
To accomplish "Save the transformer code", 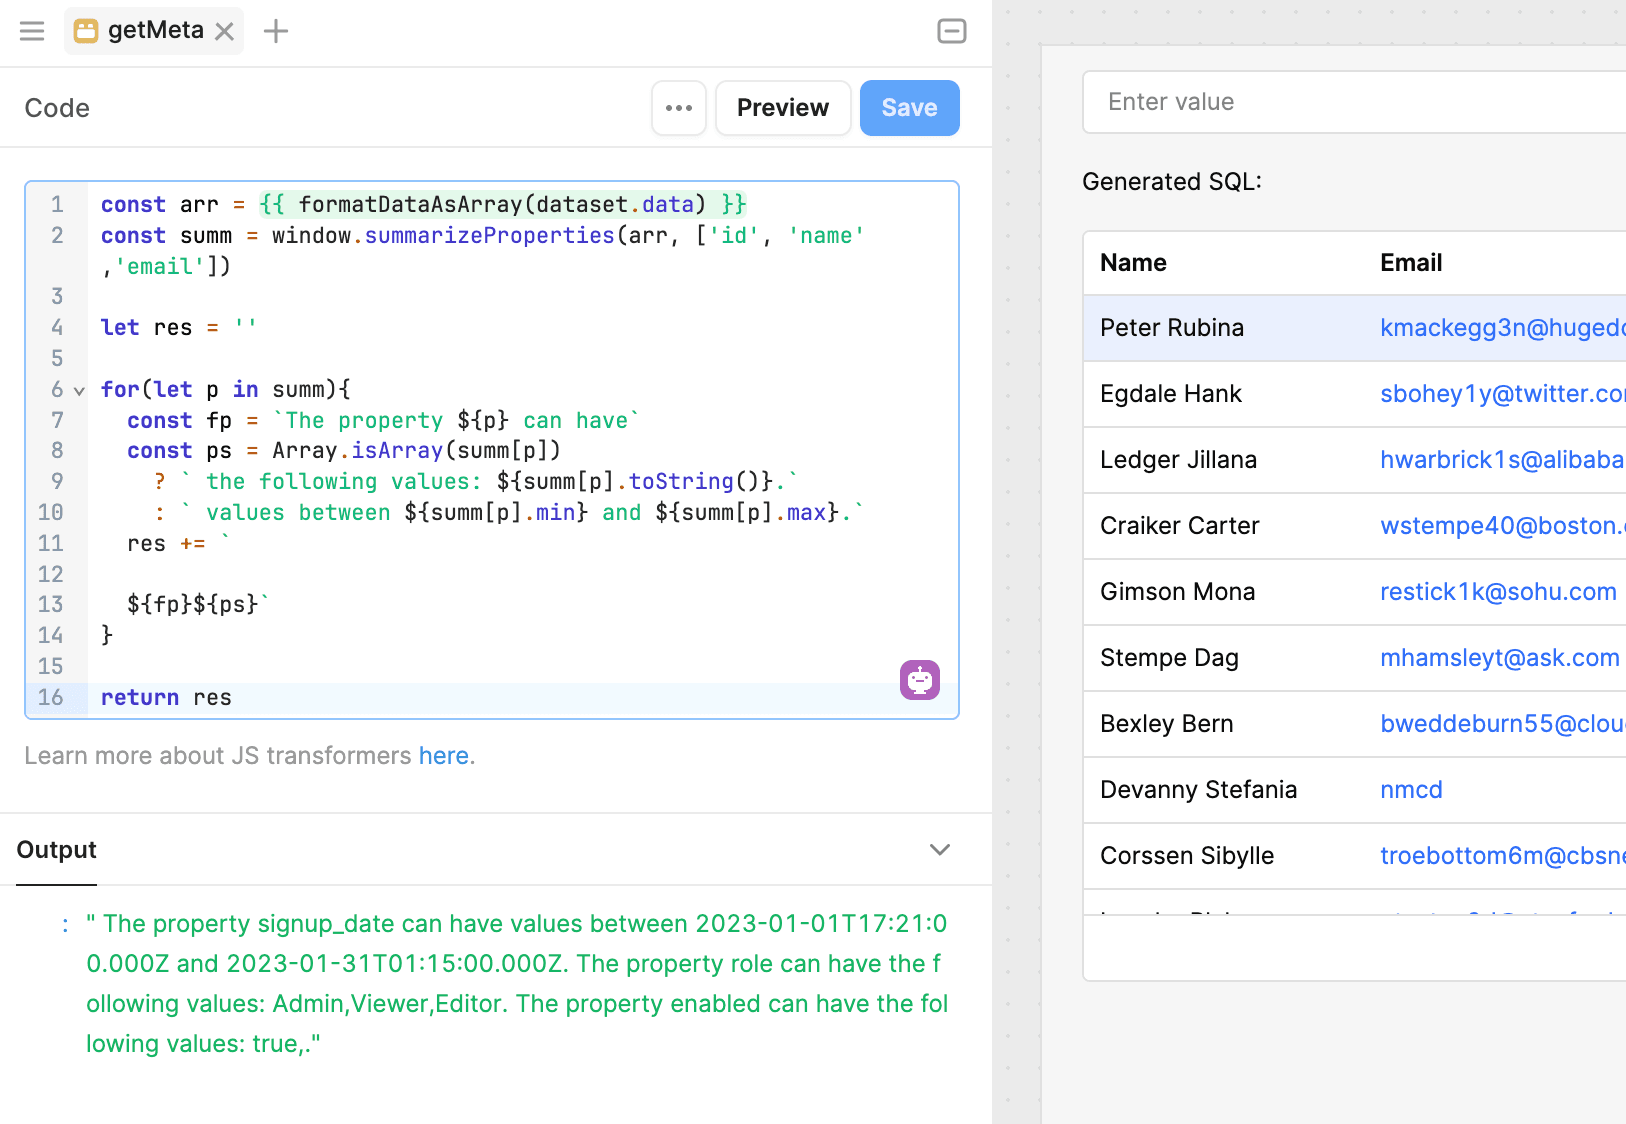I will coord(909,108).
